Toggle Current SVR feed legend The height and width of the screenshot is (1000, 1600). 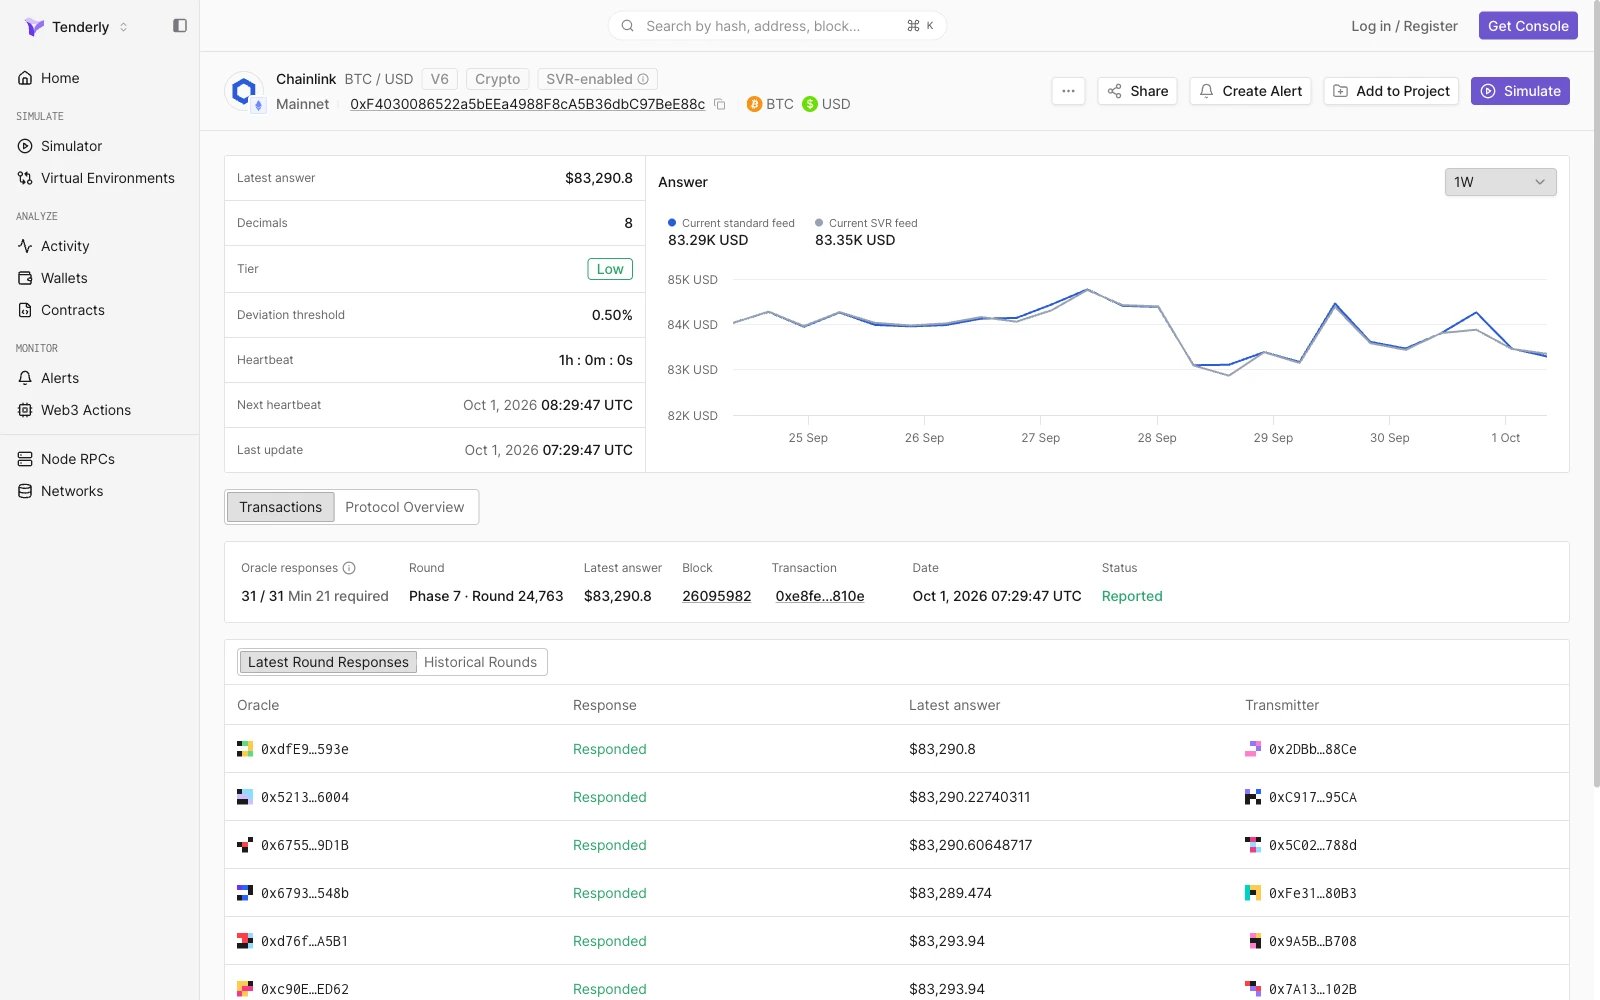click(866, 223)
